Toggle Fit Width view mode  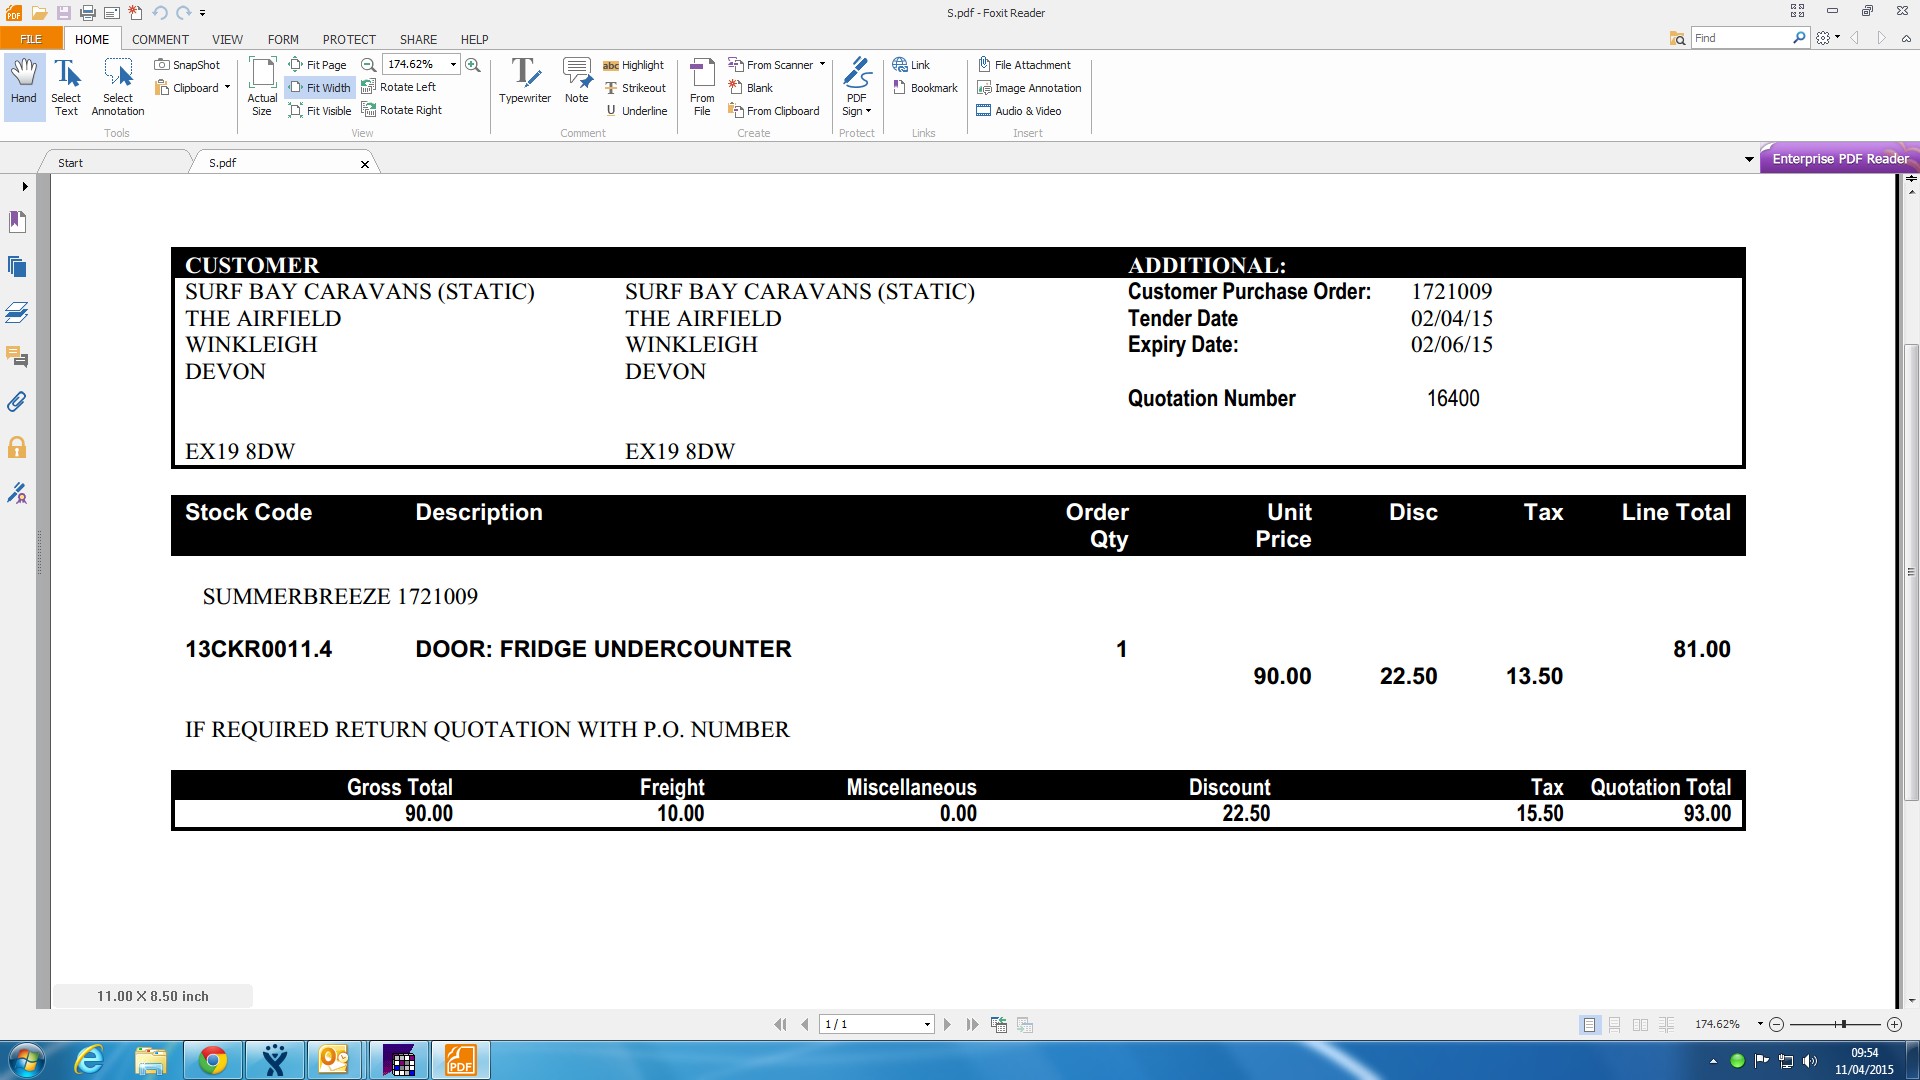(x=320, y=88)
